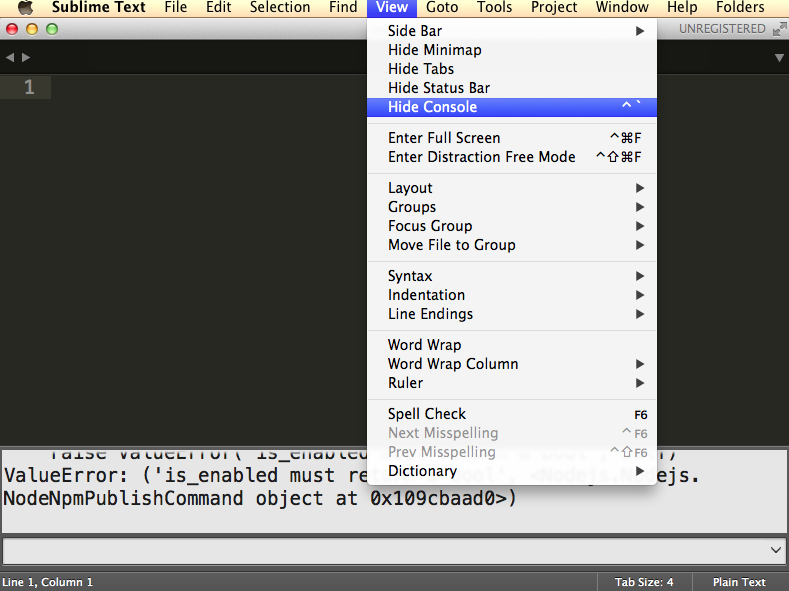Screen dimensions: 789x591
Task: Choose Hide Minimap
Action: [x=512, y=50]
